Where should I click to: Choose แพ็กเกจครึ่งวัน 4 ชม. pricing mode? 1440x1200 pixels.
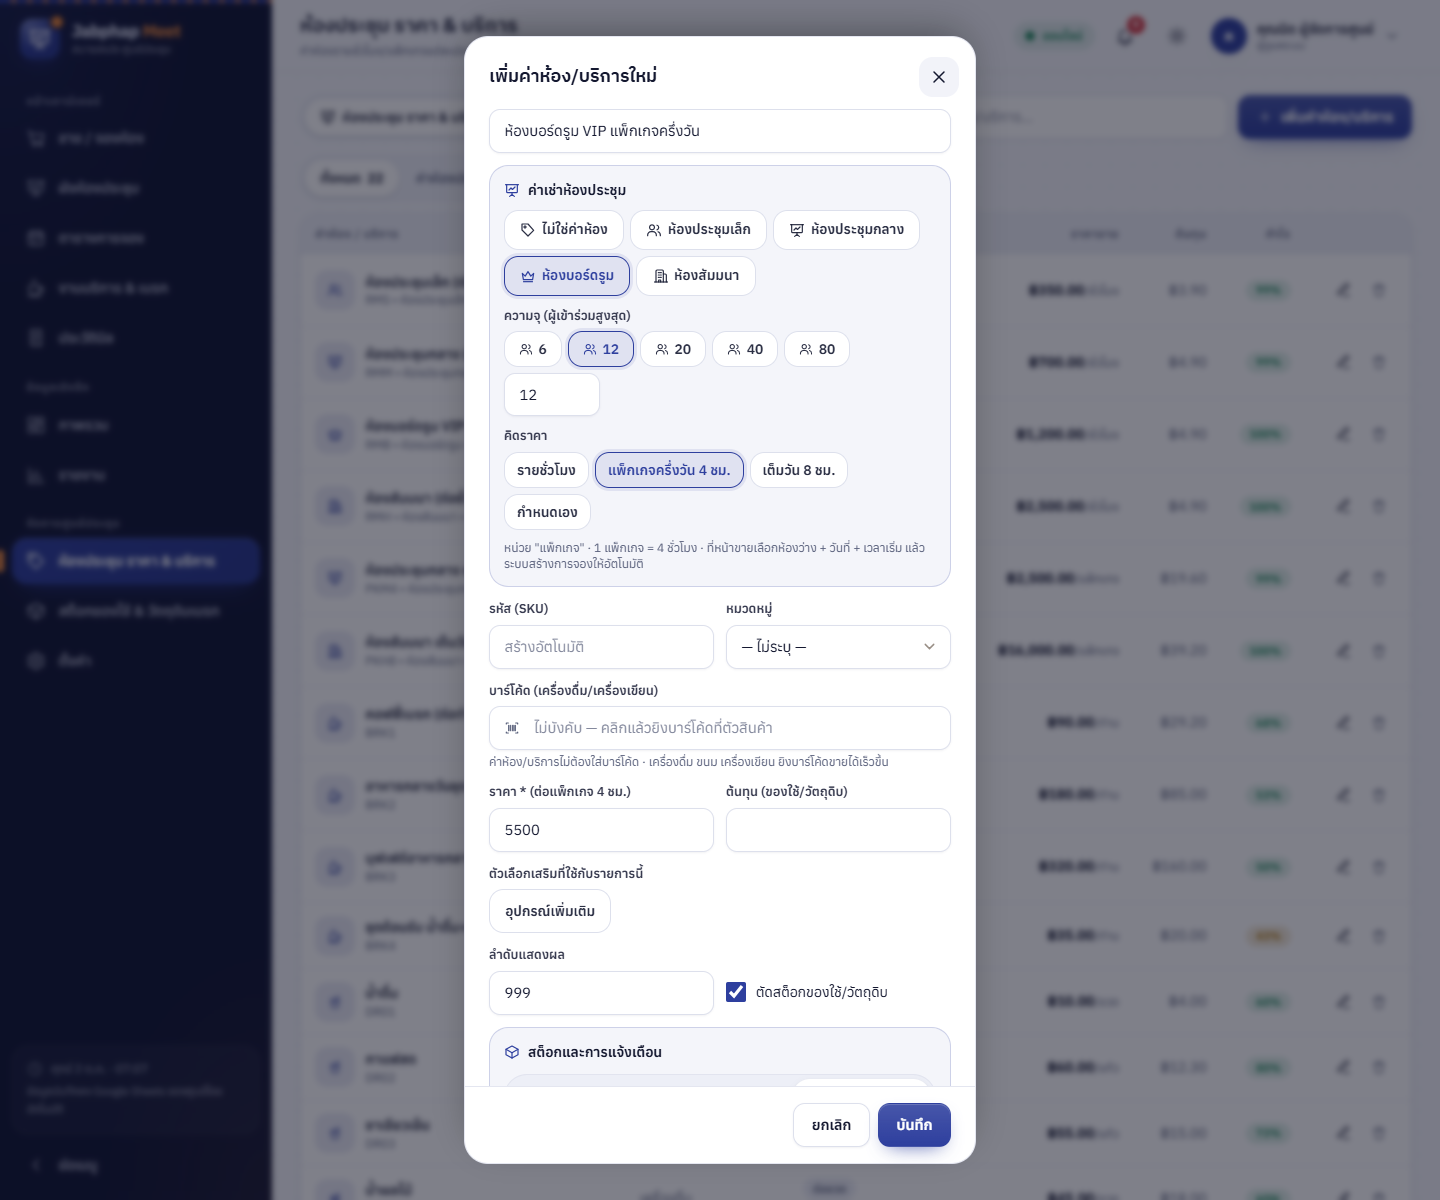pos(669,470)
